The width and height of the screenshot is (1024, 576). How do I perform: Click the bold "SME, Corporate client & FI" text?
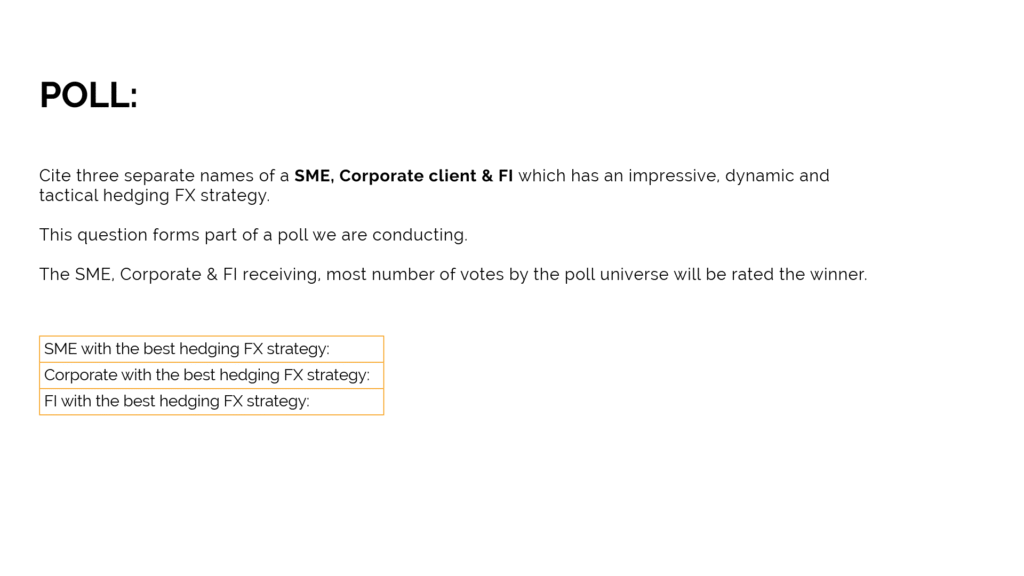[x=403, y=176]
